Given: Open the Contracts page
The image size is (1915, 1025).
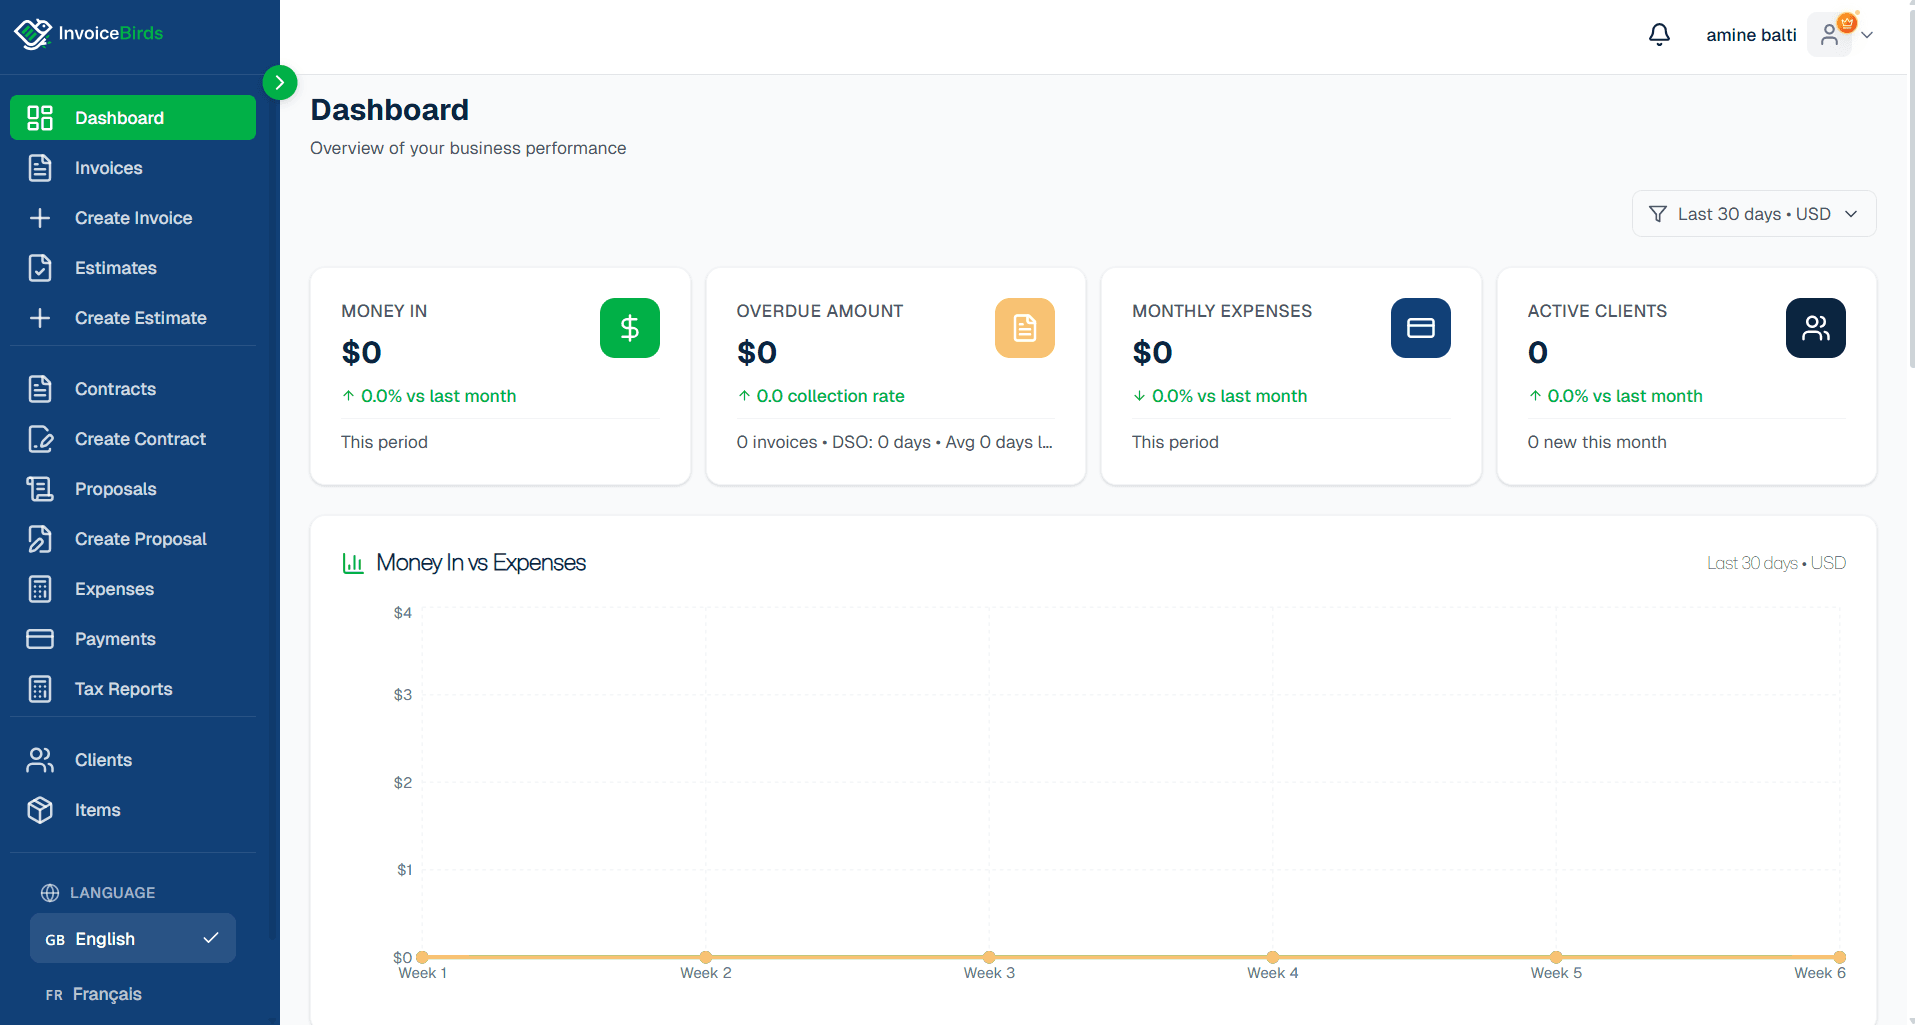Looking at the screenshot, I should (x=133, y=389).
